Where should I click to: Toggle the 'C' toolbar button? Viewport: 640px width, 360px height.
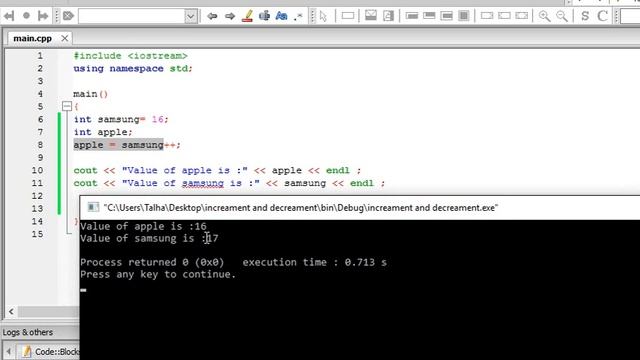[x=602, y=16]
